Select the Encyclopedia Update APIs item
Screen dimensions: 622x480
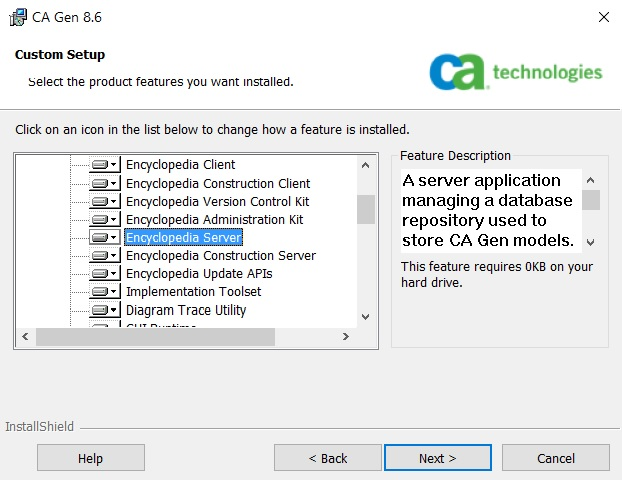[198, 273]
